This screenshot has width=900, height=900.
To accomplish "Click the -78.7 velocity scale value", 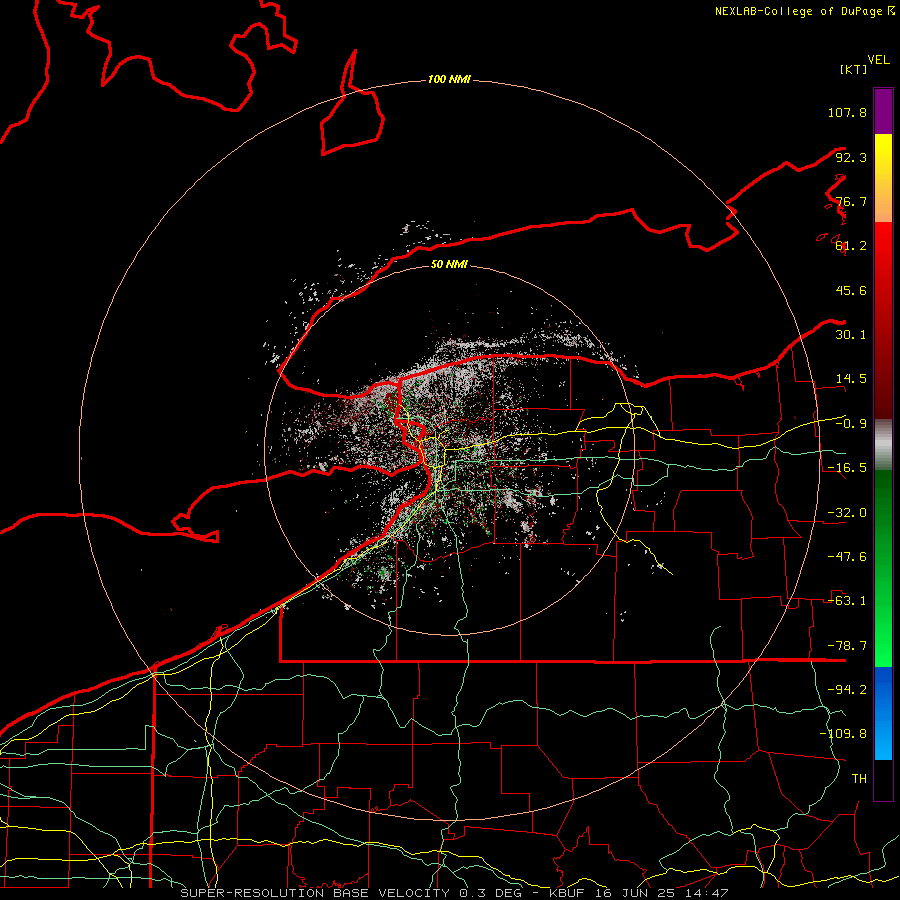I will tap(847, 646).
